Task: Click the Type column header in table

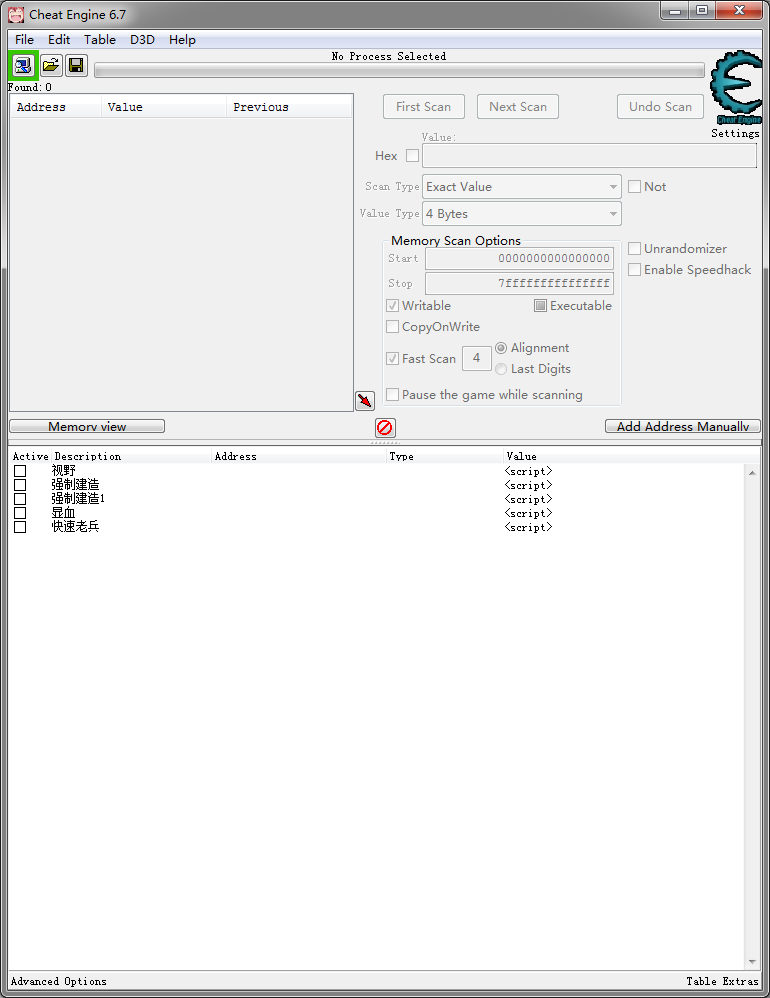Action: coord(445,456)
